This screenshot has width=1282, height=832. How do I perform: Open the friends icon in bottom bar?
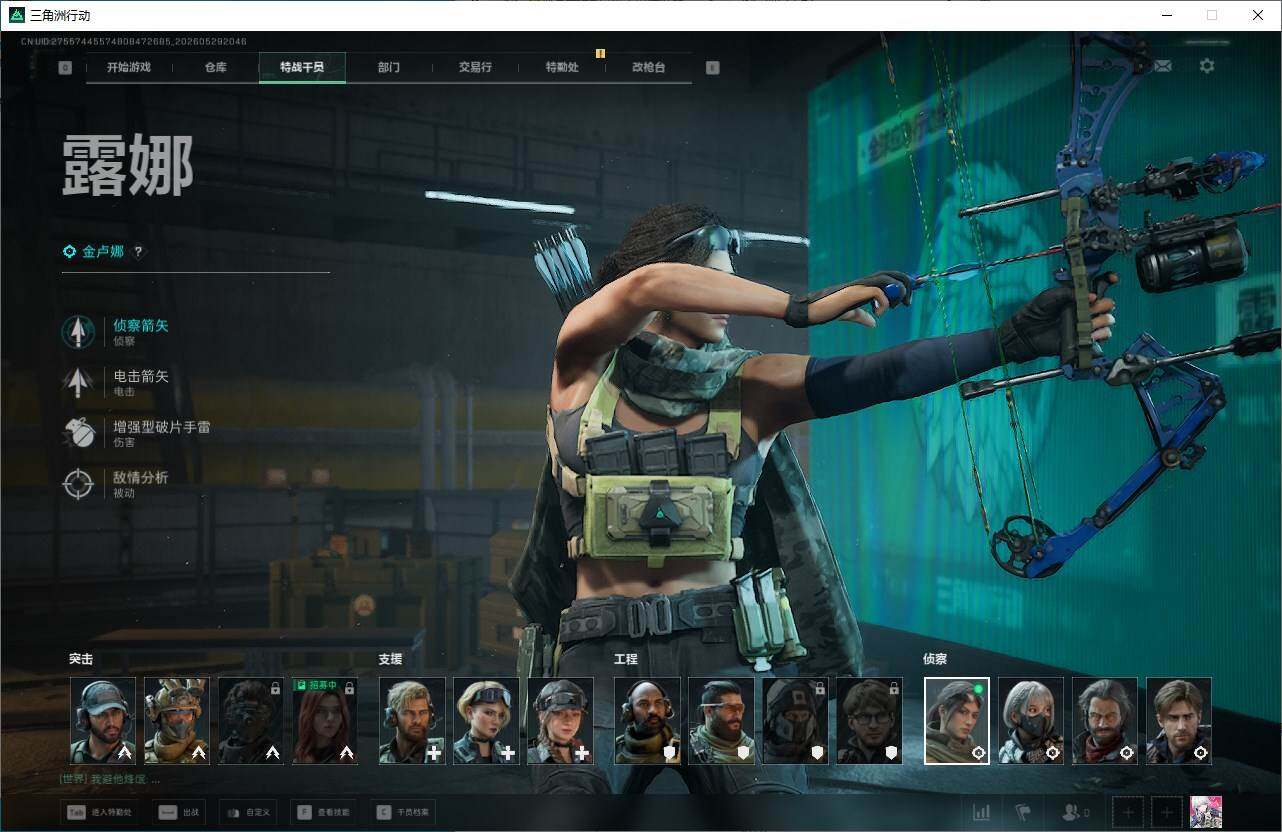click(1076, 812)
